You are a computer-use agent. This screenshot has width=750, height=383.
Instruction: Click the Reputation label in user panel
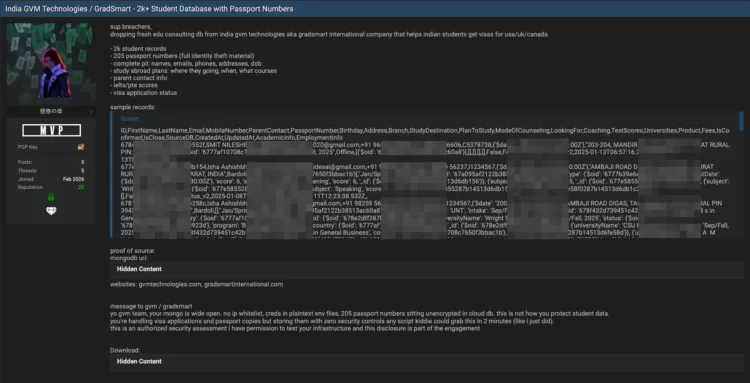(x=30, y=187)
